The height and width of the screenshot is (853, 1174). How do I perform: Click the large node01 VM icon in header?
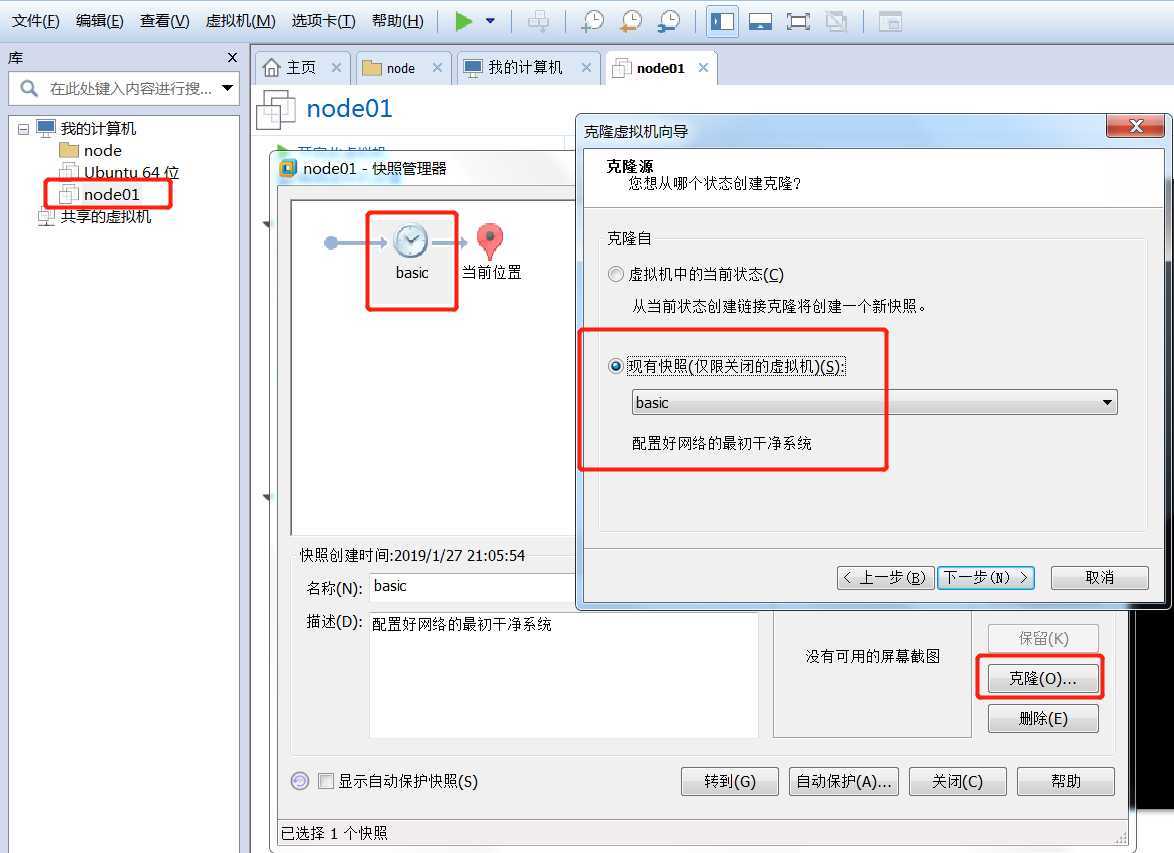point(276,109)
